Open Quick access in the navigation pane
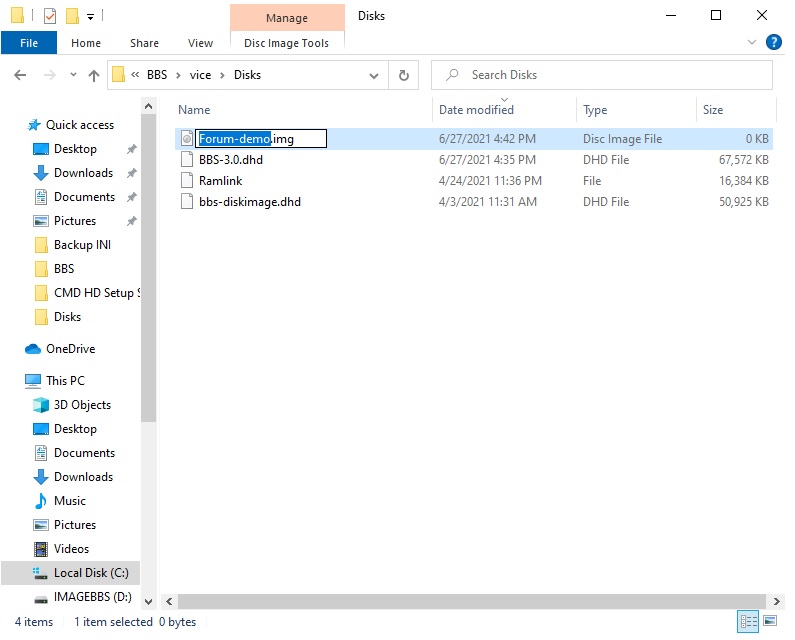Viewport: 795px width, 640px height. coord(80,125)
